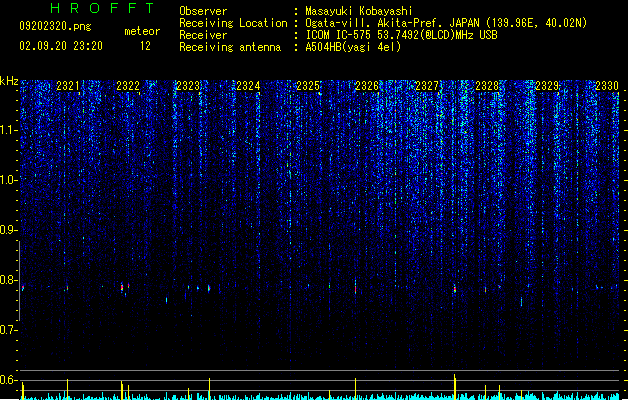The image size is (629, 400).
Task: Click the receiver value ICOM IC-575
Action: click(x=401, y=35)
